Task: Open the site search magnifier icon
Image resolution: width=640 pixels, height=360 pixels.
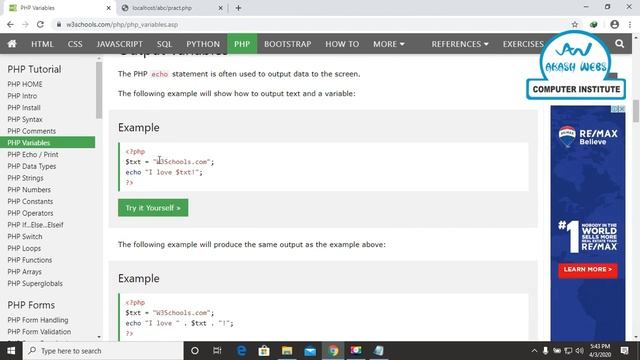Action: 619,44
